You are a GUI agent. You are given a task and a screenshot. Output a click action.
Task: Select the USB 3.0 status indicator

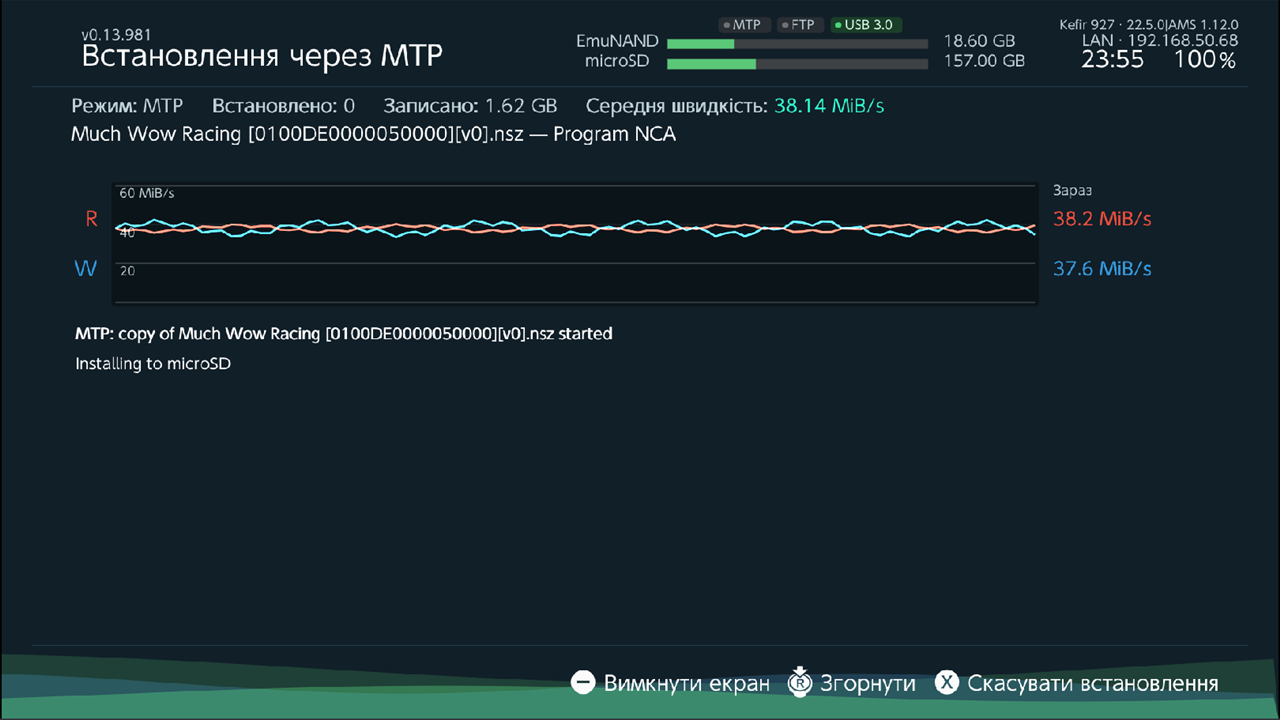click(865, 24)
